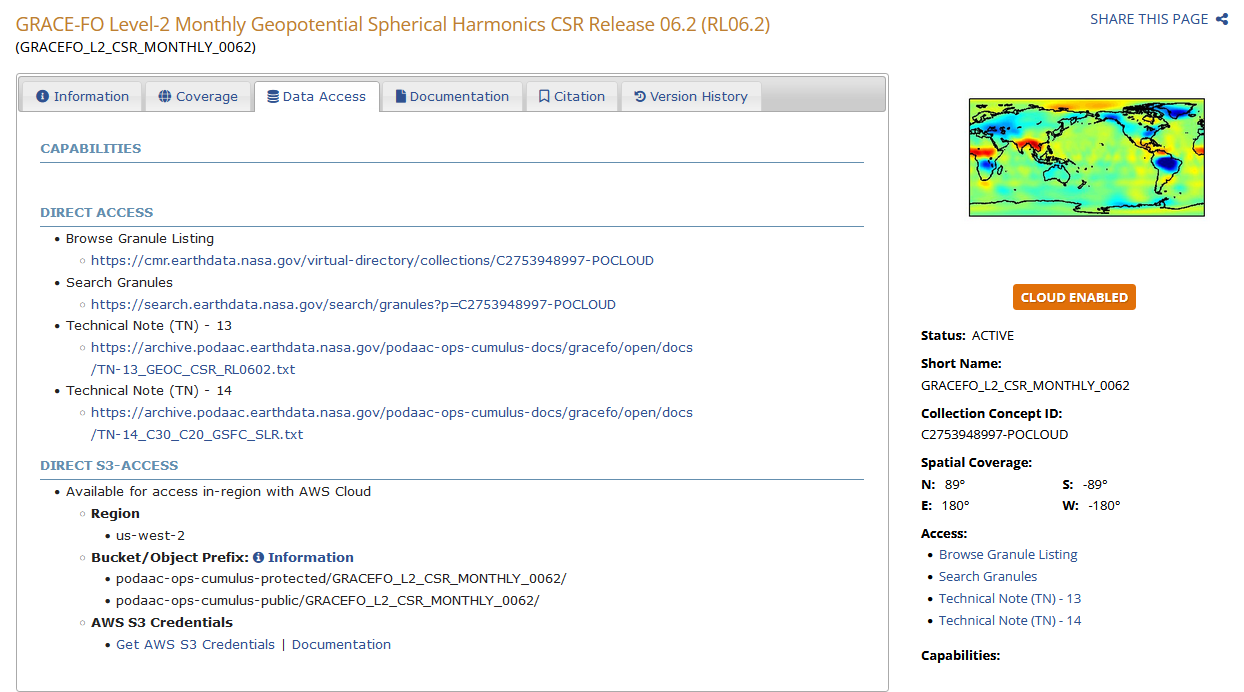1244x692 pixels.
Task: Open the S3 credentials Documentation link
Action: click(341, 645)
